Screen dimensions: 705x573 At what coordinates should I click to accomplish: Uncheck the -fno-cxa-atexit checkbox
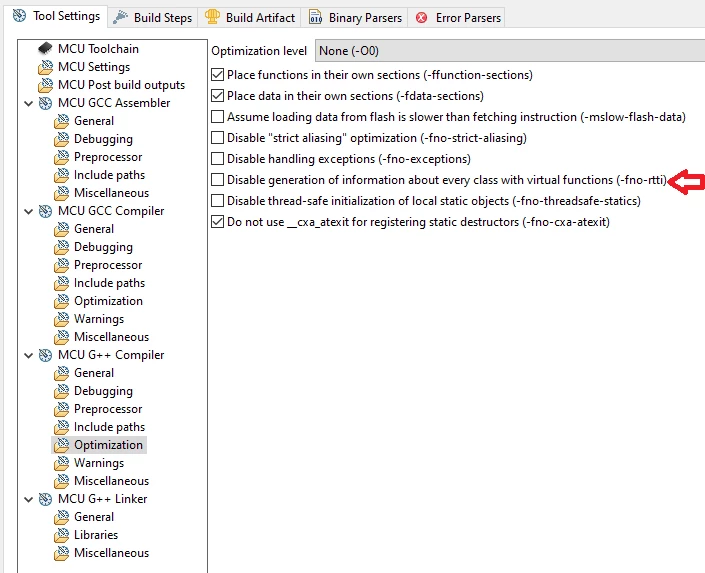tap(218, 222)
